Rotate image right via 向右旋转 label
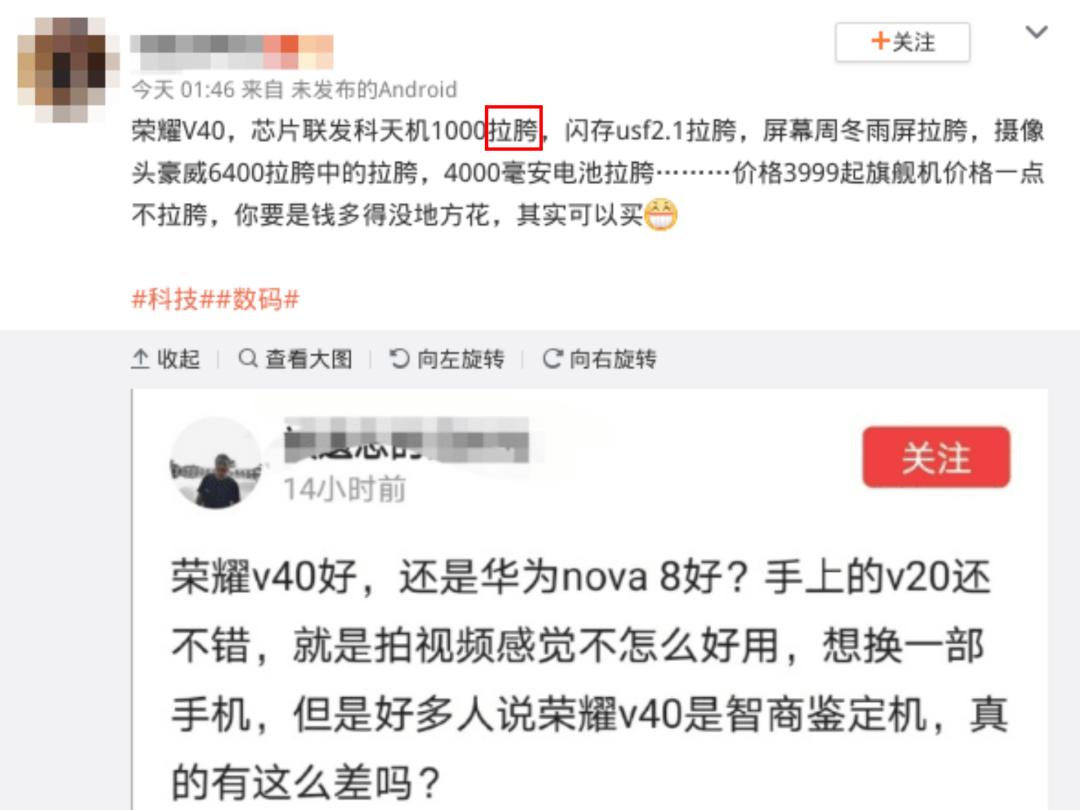The width and height of the screenshot is (1080, 810). pos(613,359)
